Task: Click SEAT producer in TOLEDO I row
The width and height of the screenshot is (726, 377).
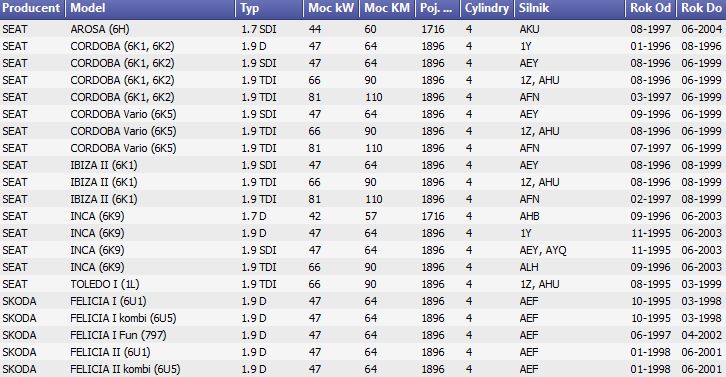Action: [x=15, y=284]
